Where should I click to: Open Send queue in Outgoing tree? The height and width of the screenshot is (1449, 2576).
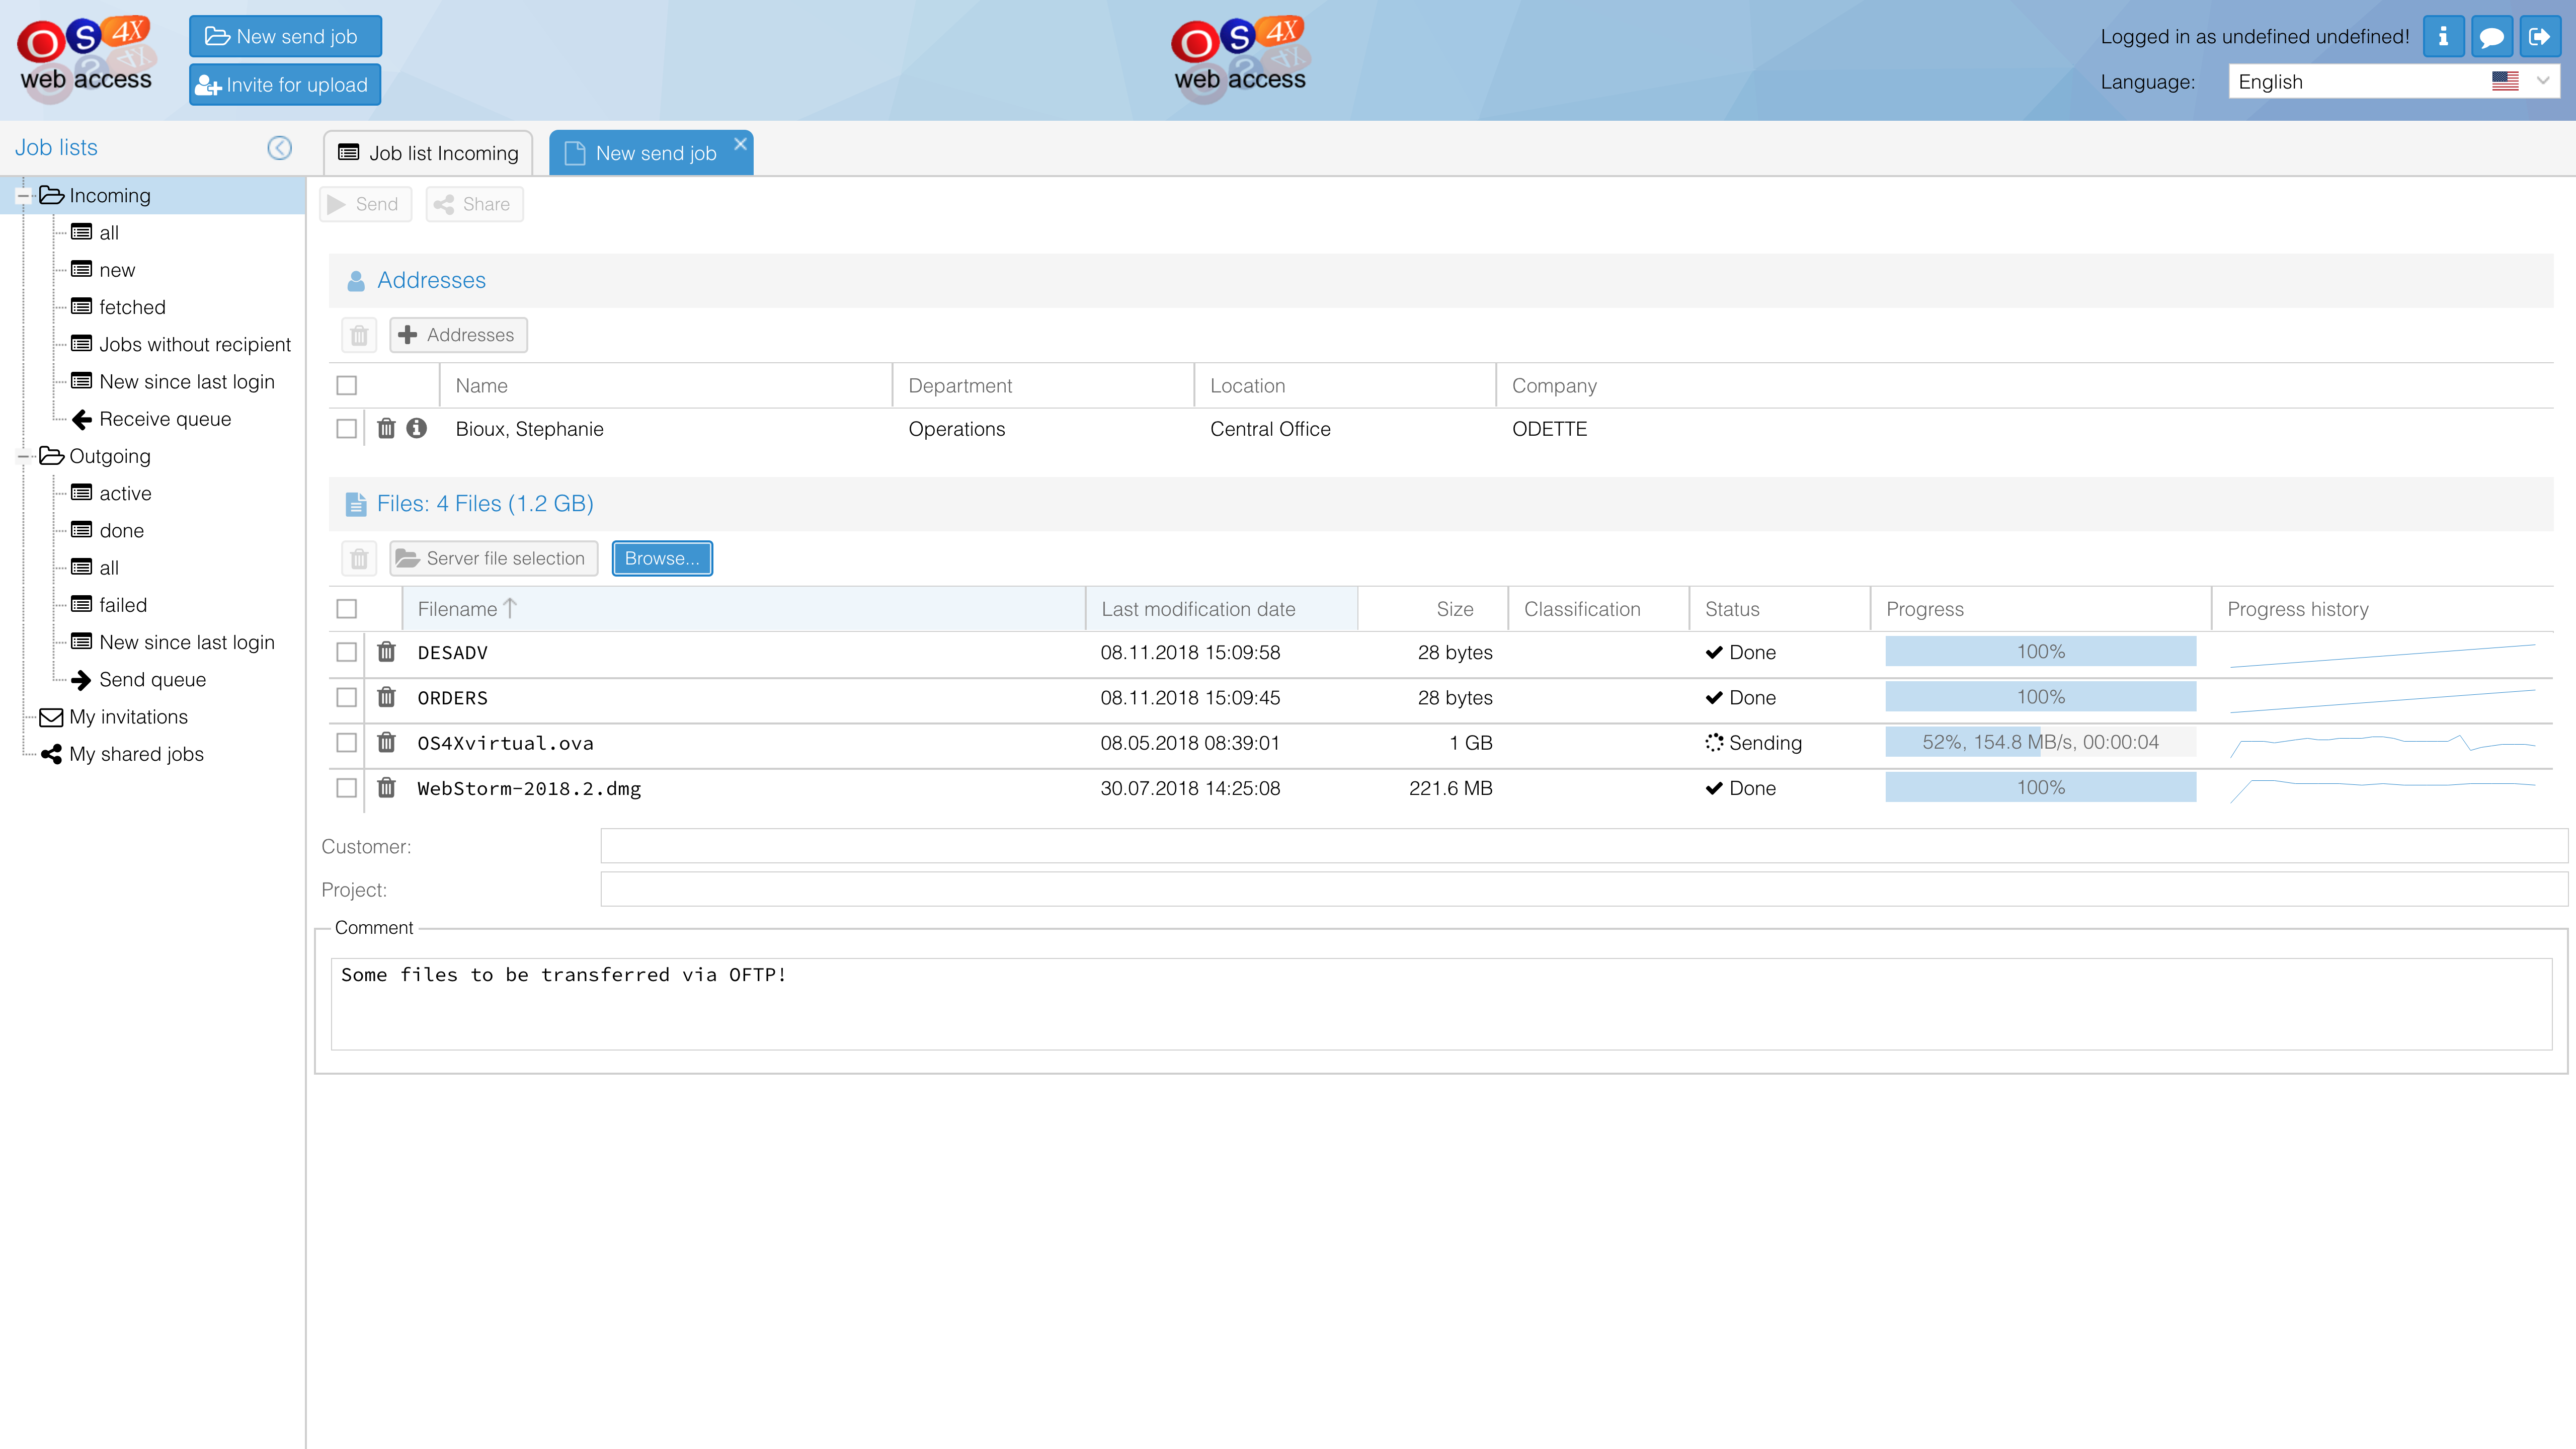tap(152, 680)
